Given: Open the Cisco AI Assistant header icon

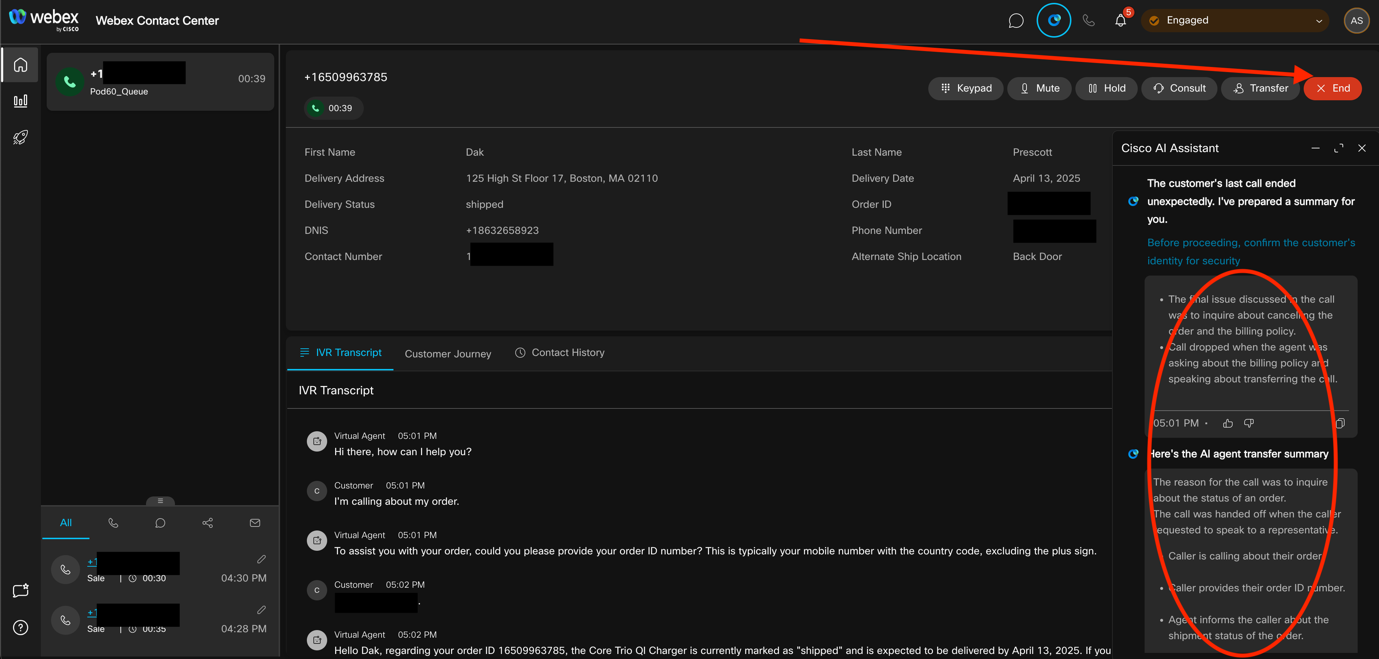Looking at the screenshot, I should [x=1054, y=21].
